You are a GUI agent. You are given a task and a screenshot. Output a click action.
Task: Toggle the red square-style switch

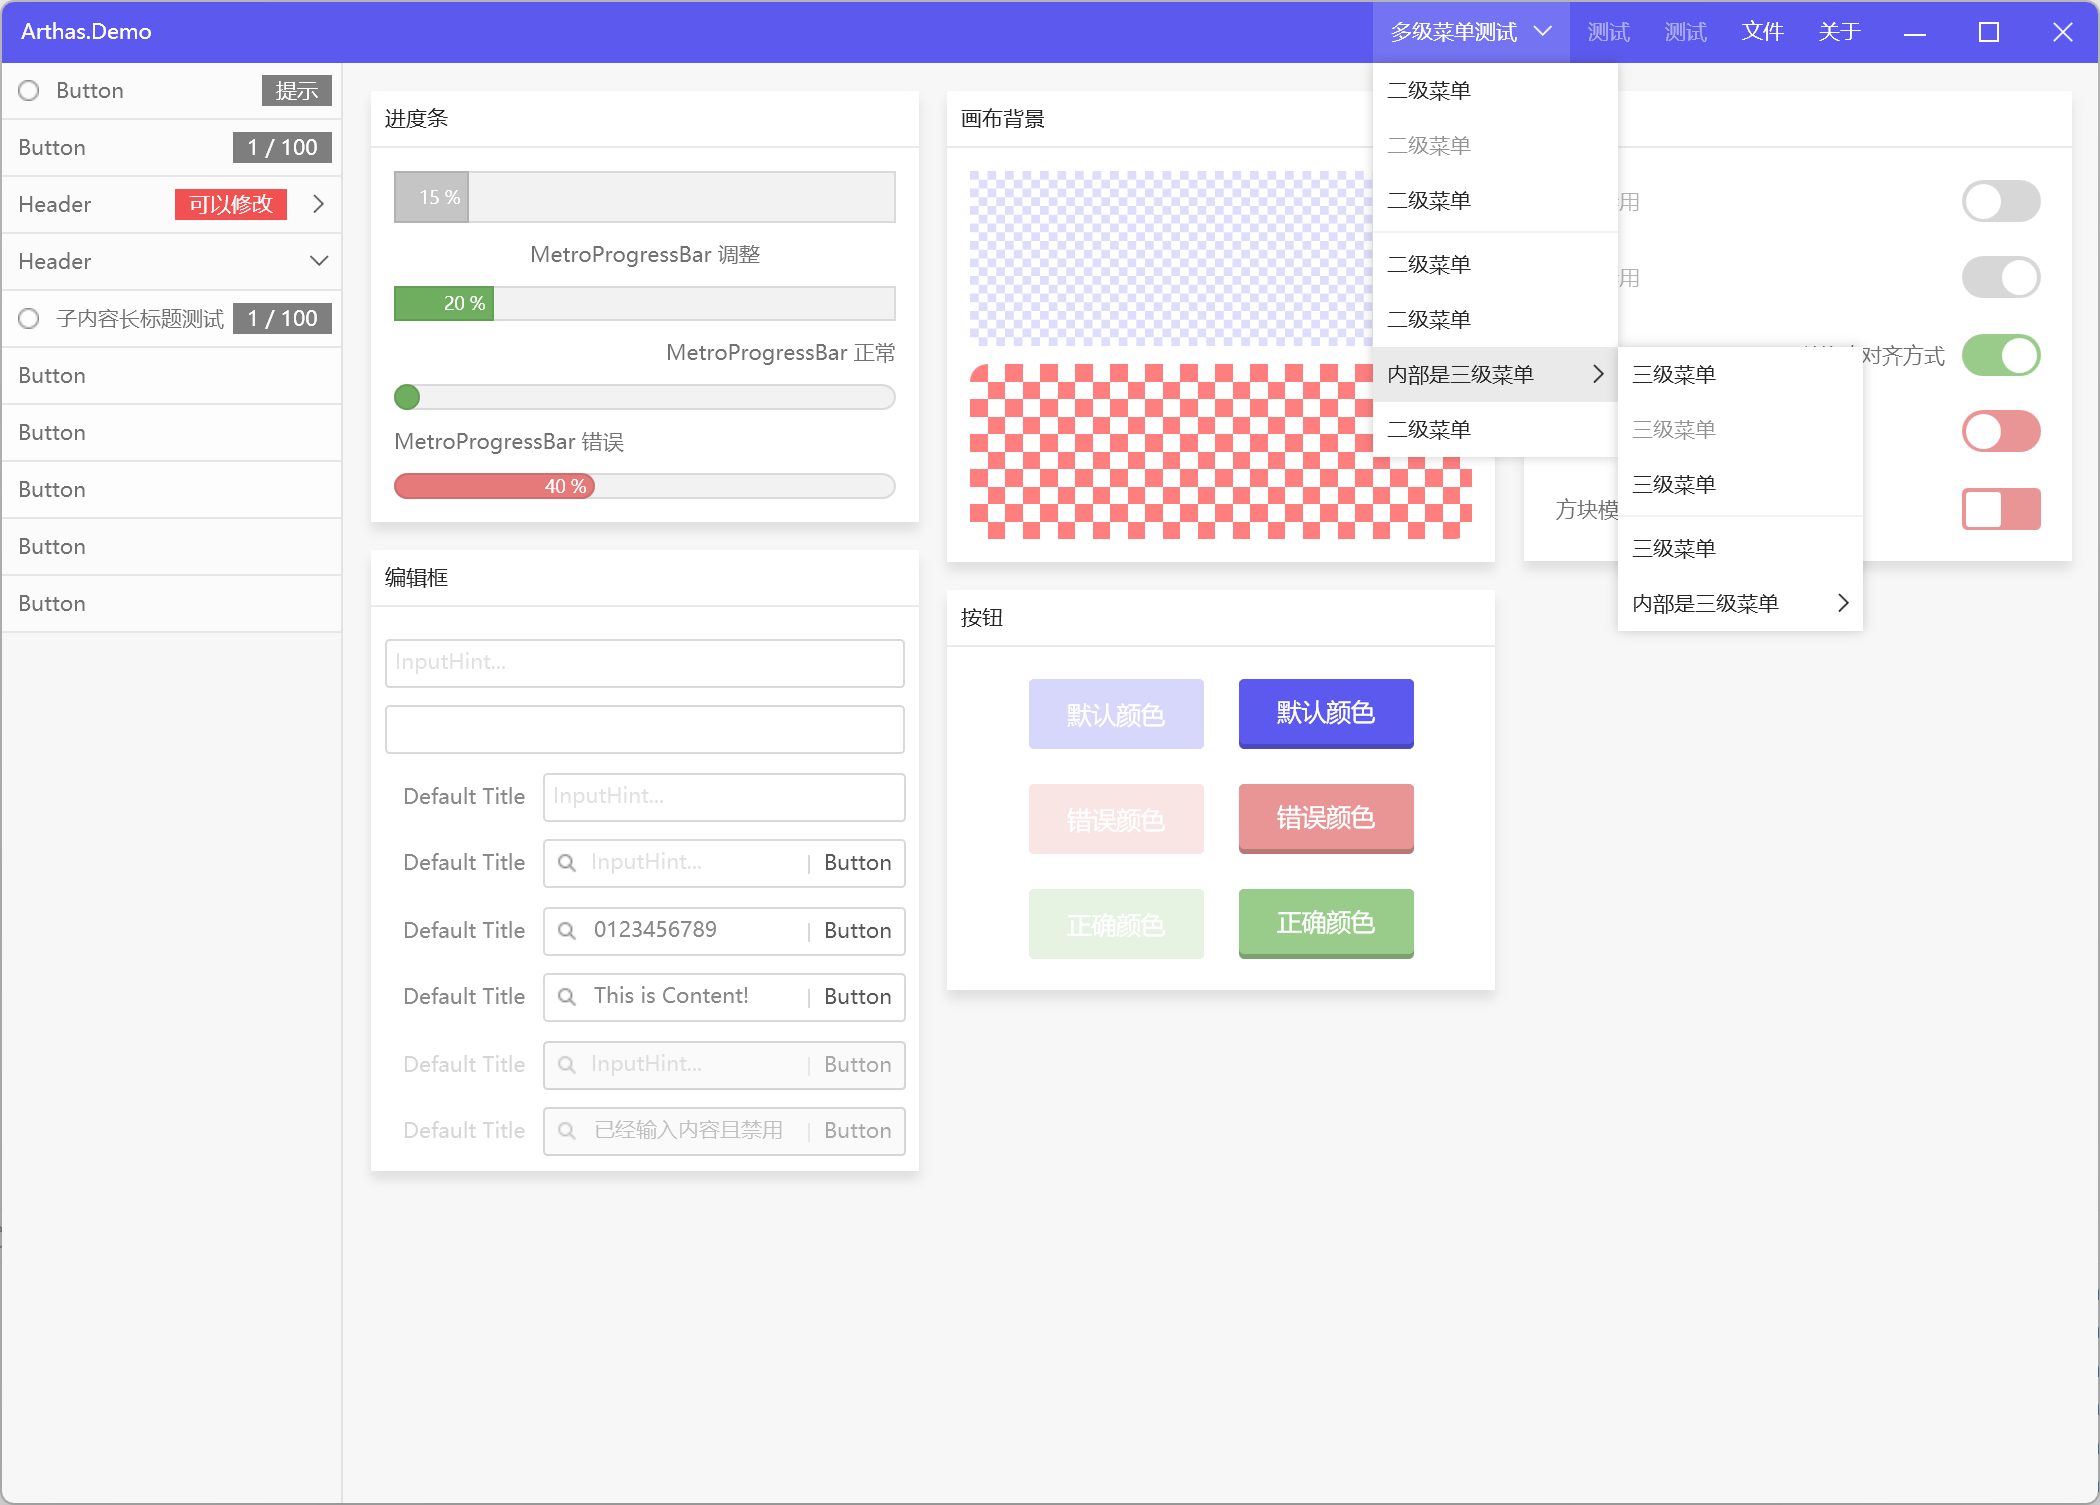[x=2000, y=509]
